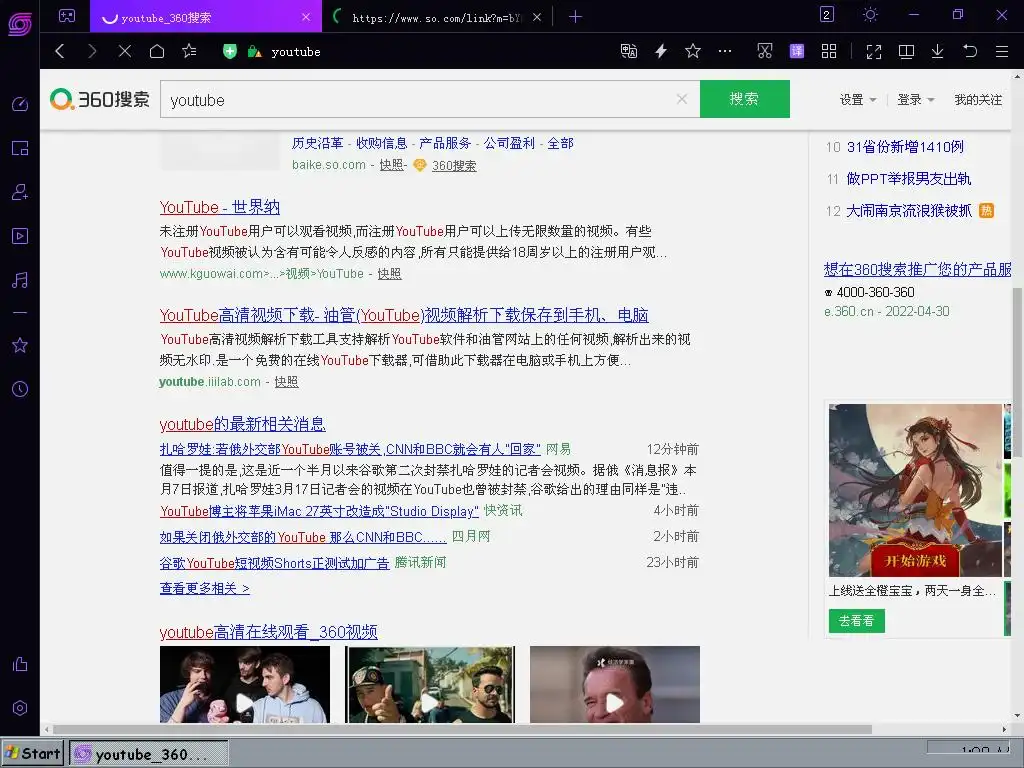1024x768 pixels.
Task: Open the sidebar favorites star icon
Action: pyautogui.click(x=20, y=345)
